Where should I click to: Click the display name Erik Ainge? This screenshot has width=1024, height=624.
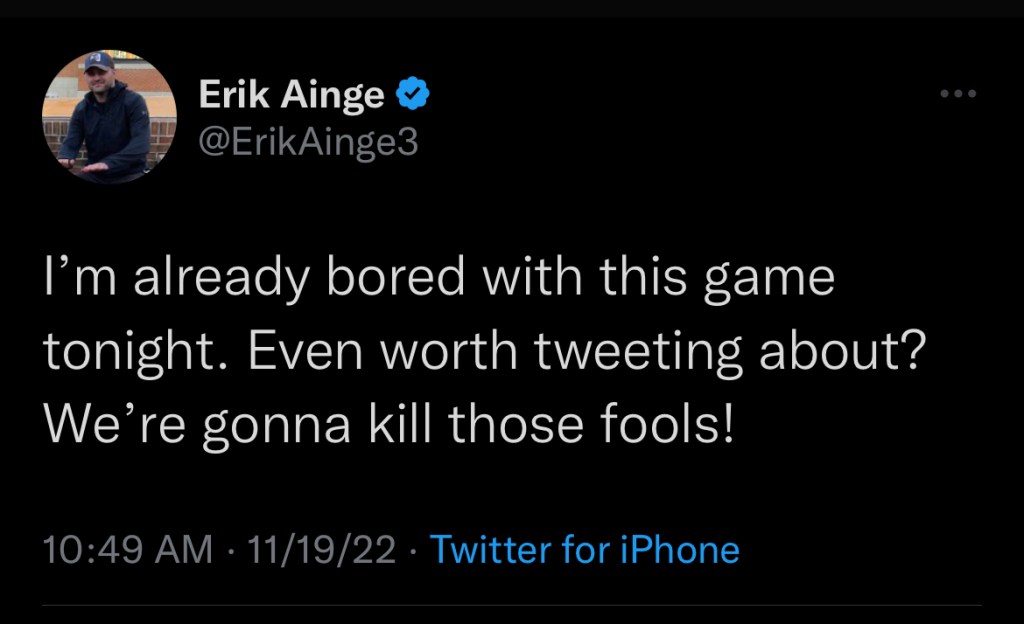click(291, 95)
